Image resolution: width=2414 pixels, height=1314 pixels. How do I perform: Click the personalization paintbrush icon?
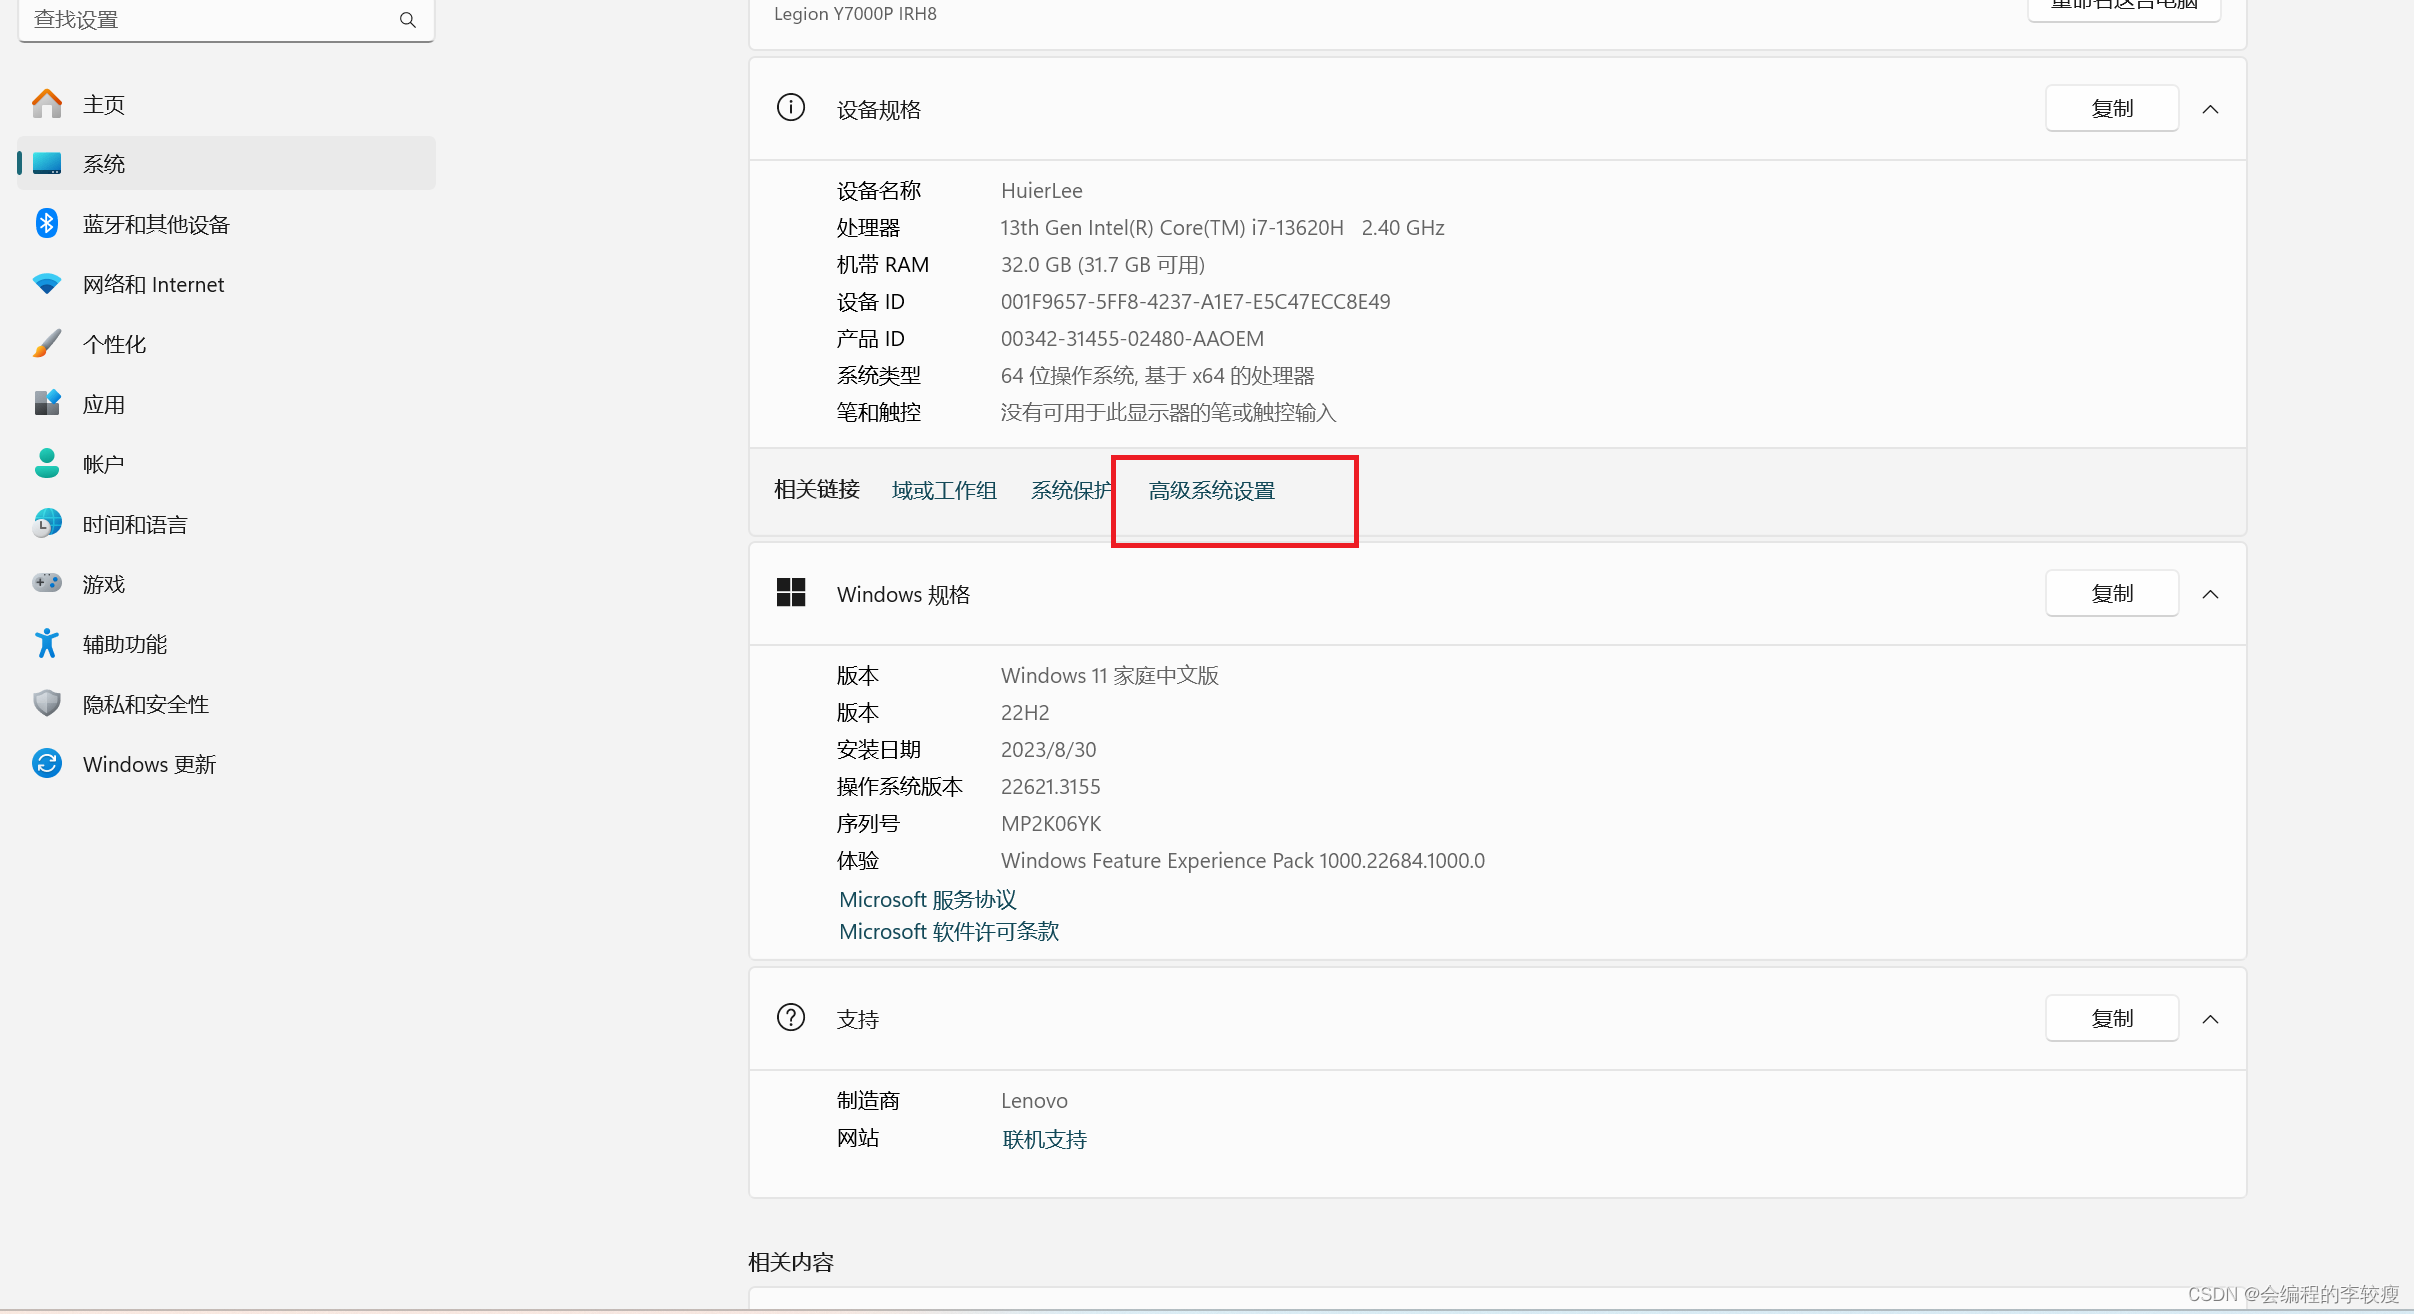point(47,344)
